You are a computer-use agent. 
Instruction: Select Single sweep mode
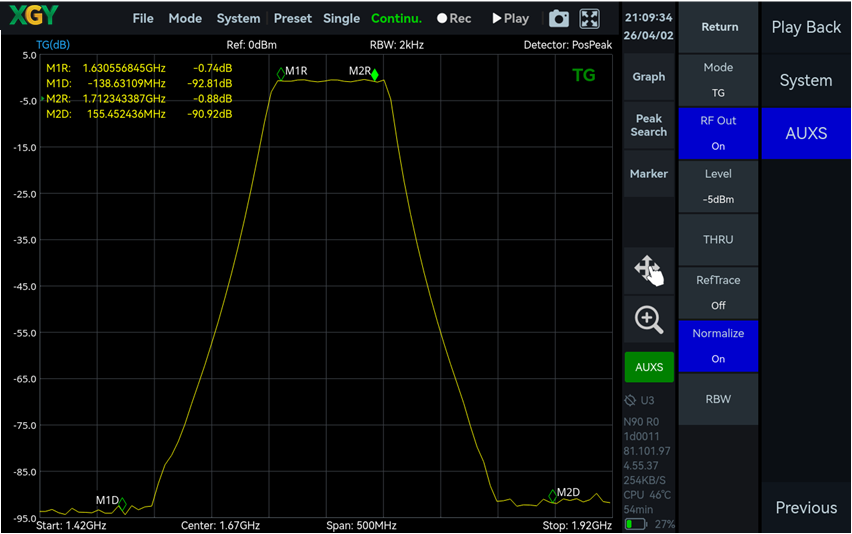click(341, 18)
